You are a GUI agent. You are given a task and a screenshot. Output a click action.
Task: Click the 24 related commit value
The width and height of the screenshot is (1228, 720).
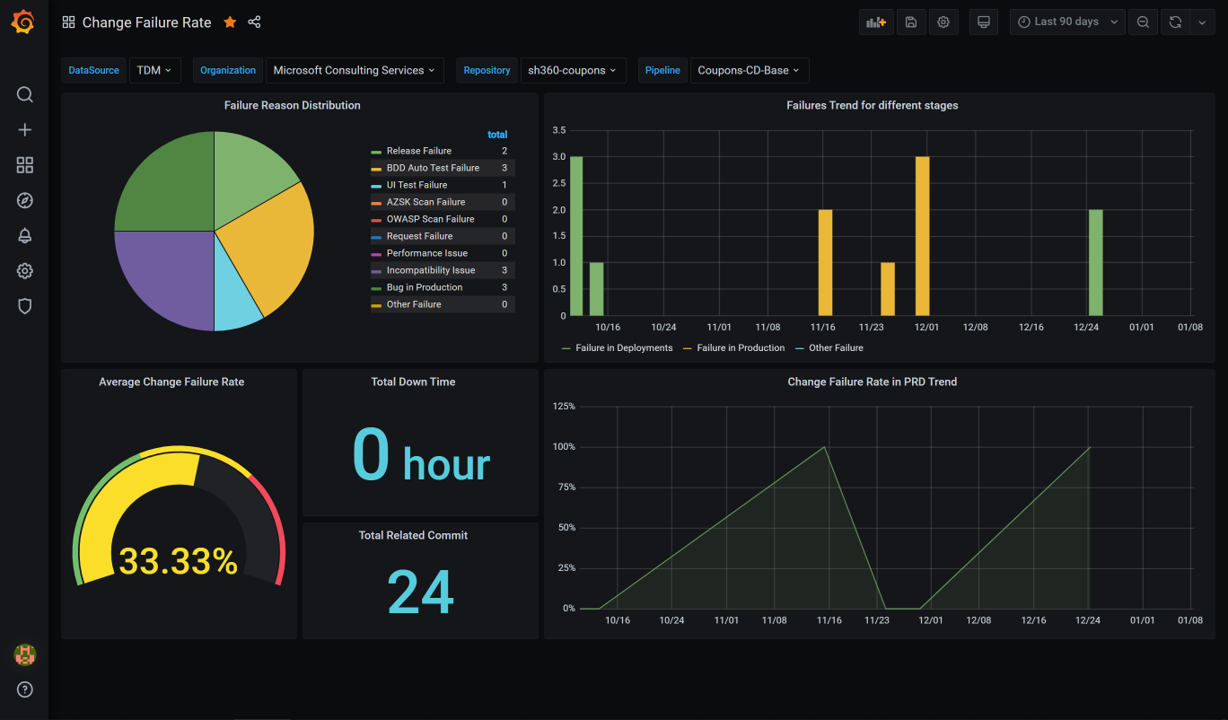tap(421, 591)
